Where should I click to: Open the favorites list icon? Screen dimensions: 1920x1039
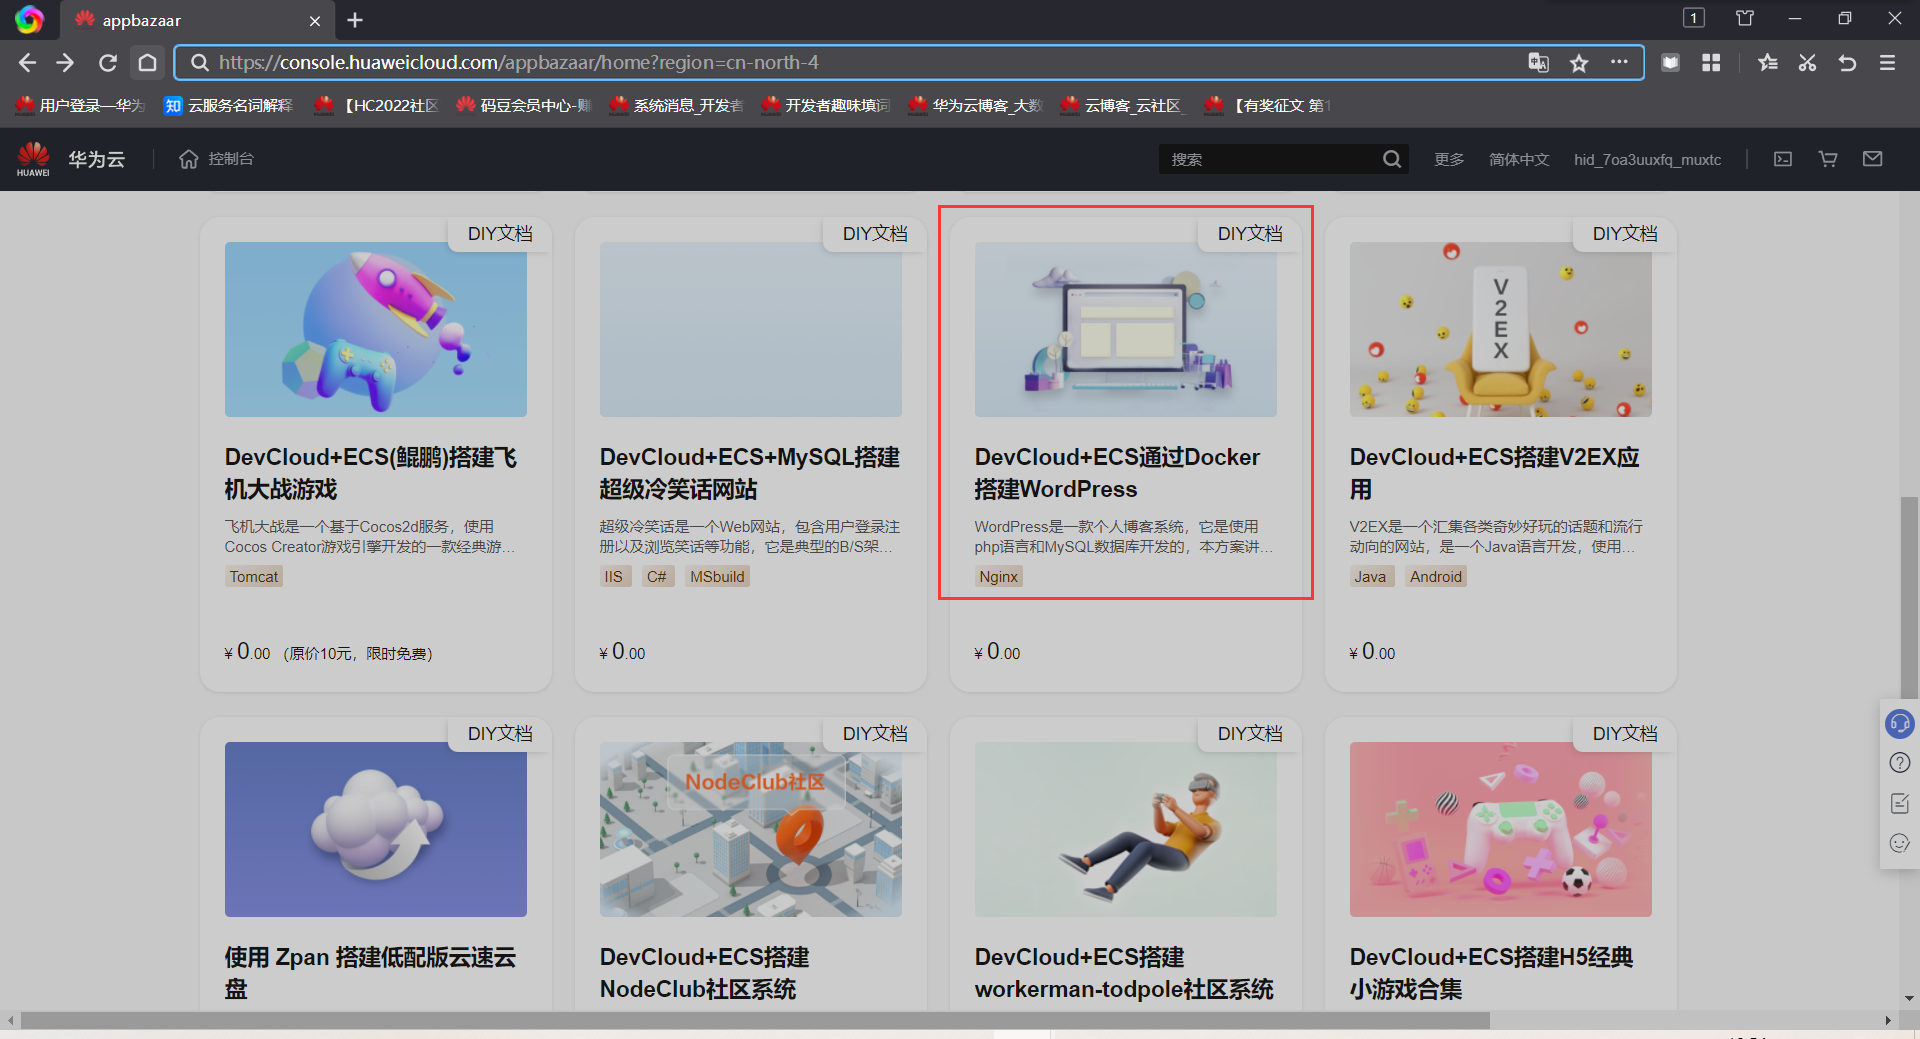pos(1767,63)
